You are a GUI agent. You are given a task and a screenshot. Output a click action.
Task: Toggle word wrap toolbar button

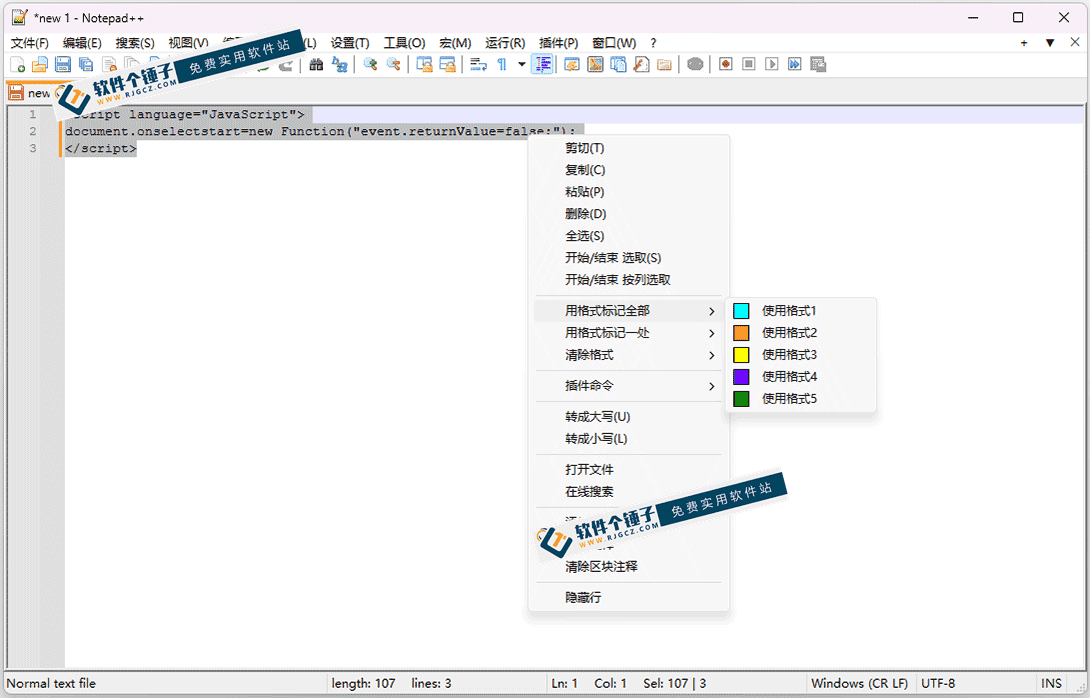[x=478, y=65]
